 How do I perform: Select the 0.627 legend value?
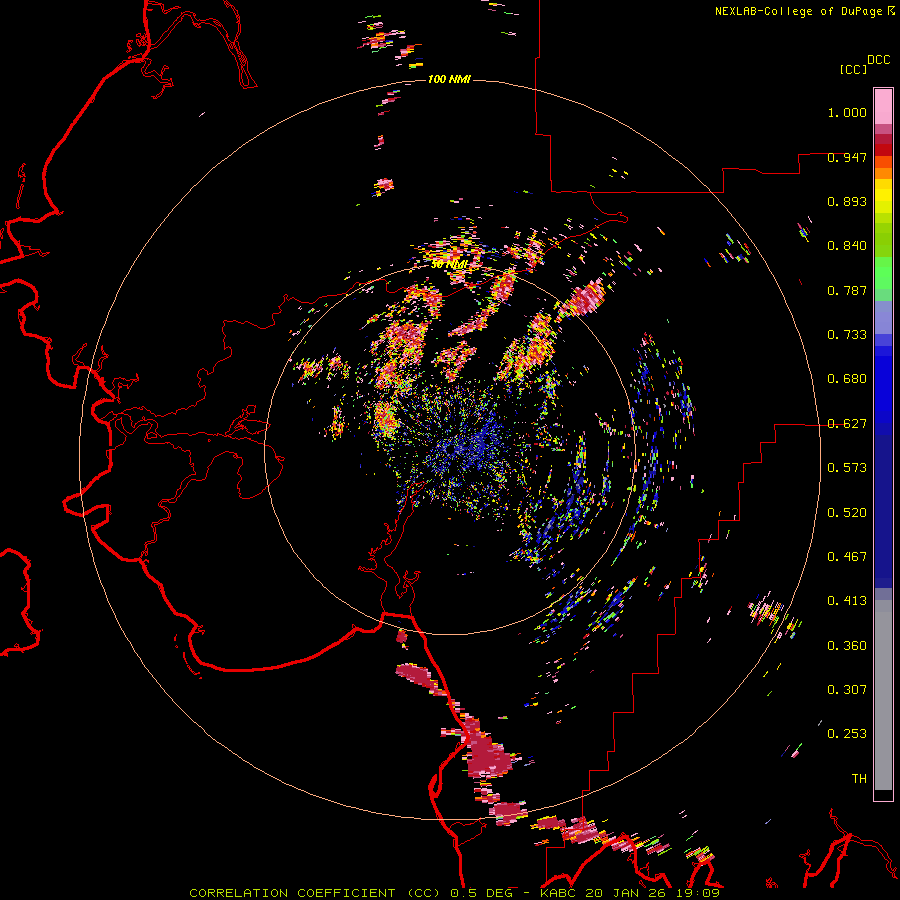pyautogui.click(x=847, y=424)
